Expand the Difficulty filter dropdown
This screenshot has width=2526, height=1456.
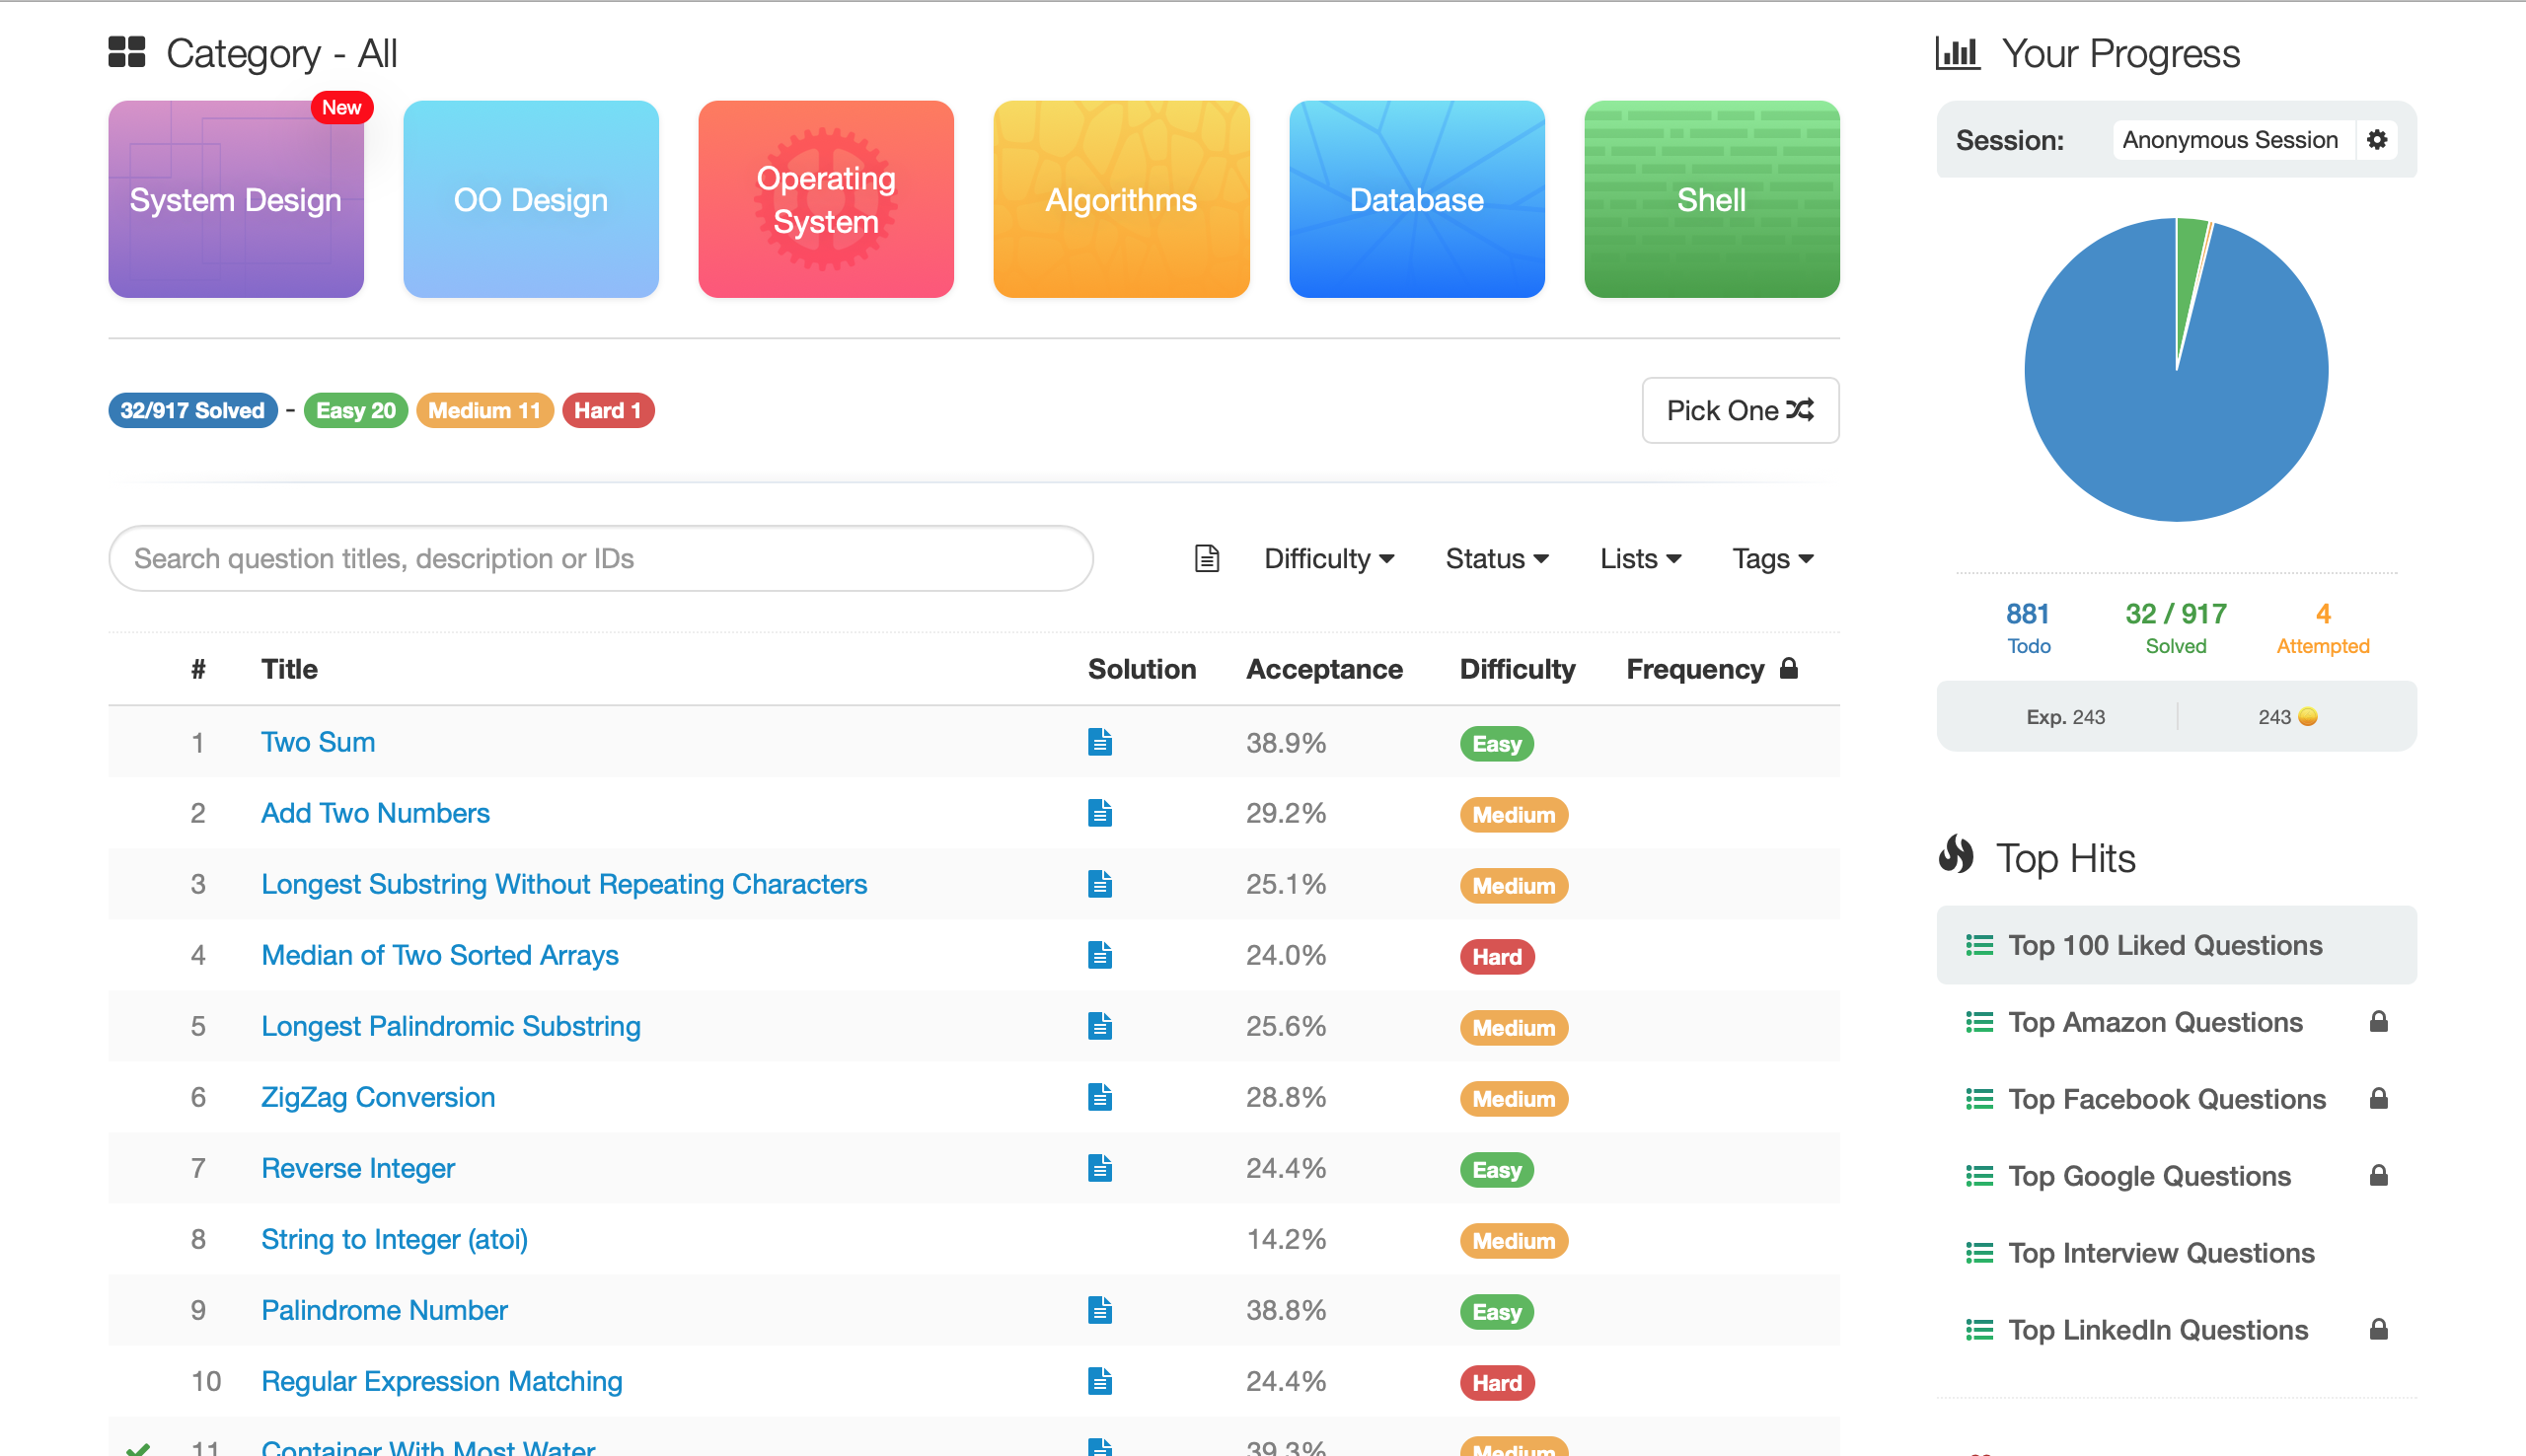pos(1329,558)
